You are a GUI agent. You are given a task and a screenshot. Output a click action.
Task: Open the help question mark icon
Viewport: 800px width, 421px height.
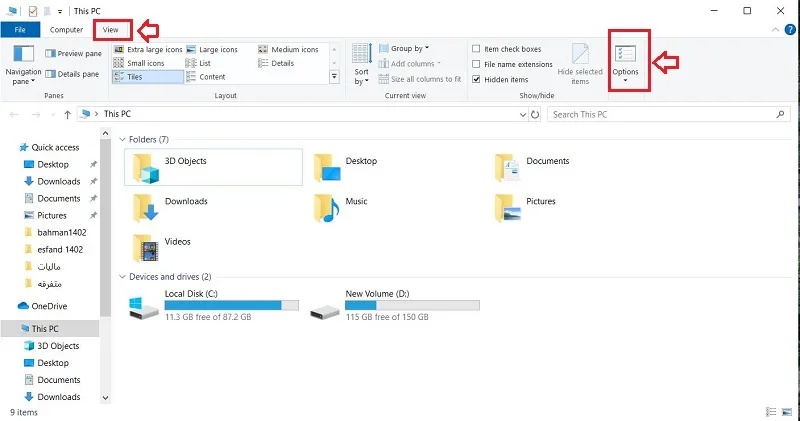click(x=790, y=30)
